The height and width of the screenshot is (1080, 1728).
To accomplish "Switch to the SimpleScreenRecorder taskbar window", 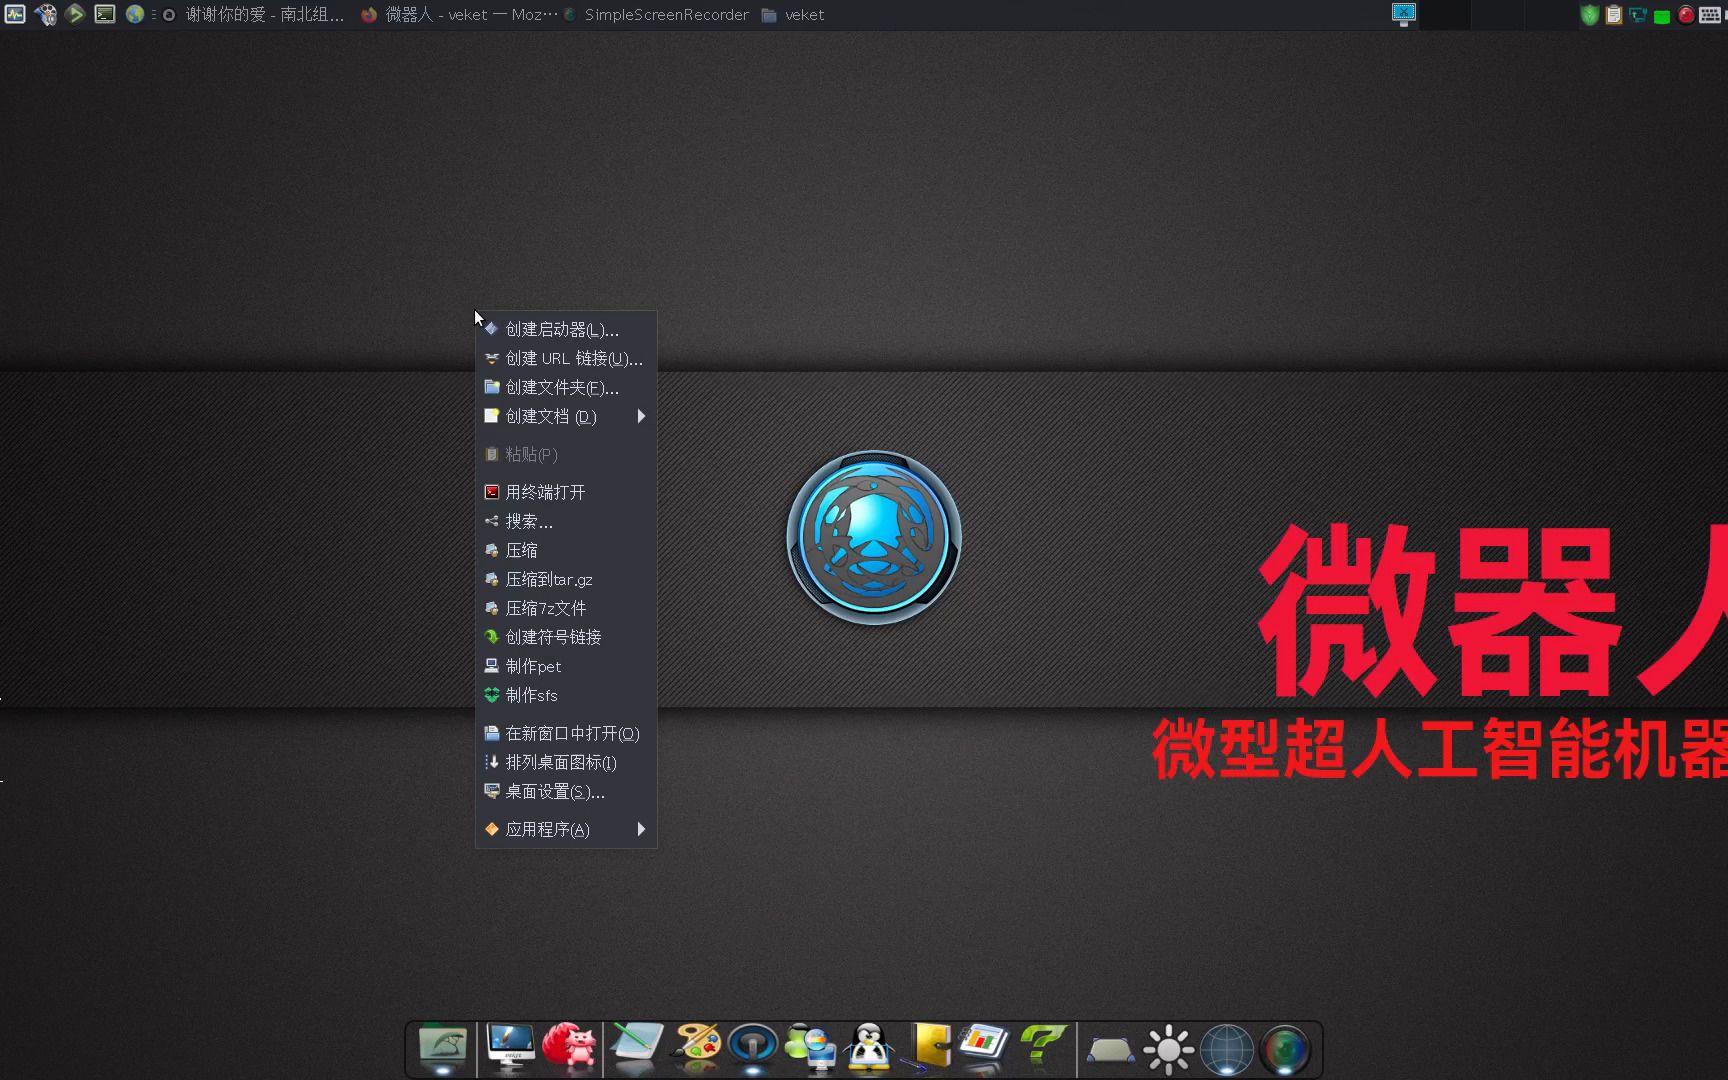I will [x=656, y=15].
